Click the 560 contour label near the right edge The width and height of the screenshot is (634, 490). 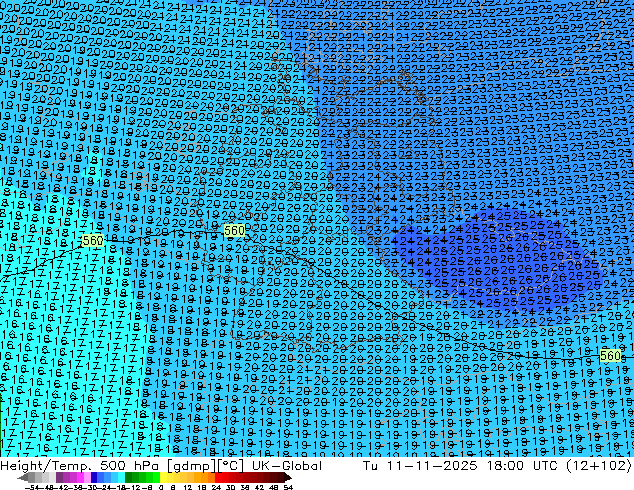click(x=610, y=356)
